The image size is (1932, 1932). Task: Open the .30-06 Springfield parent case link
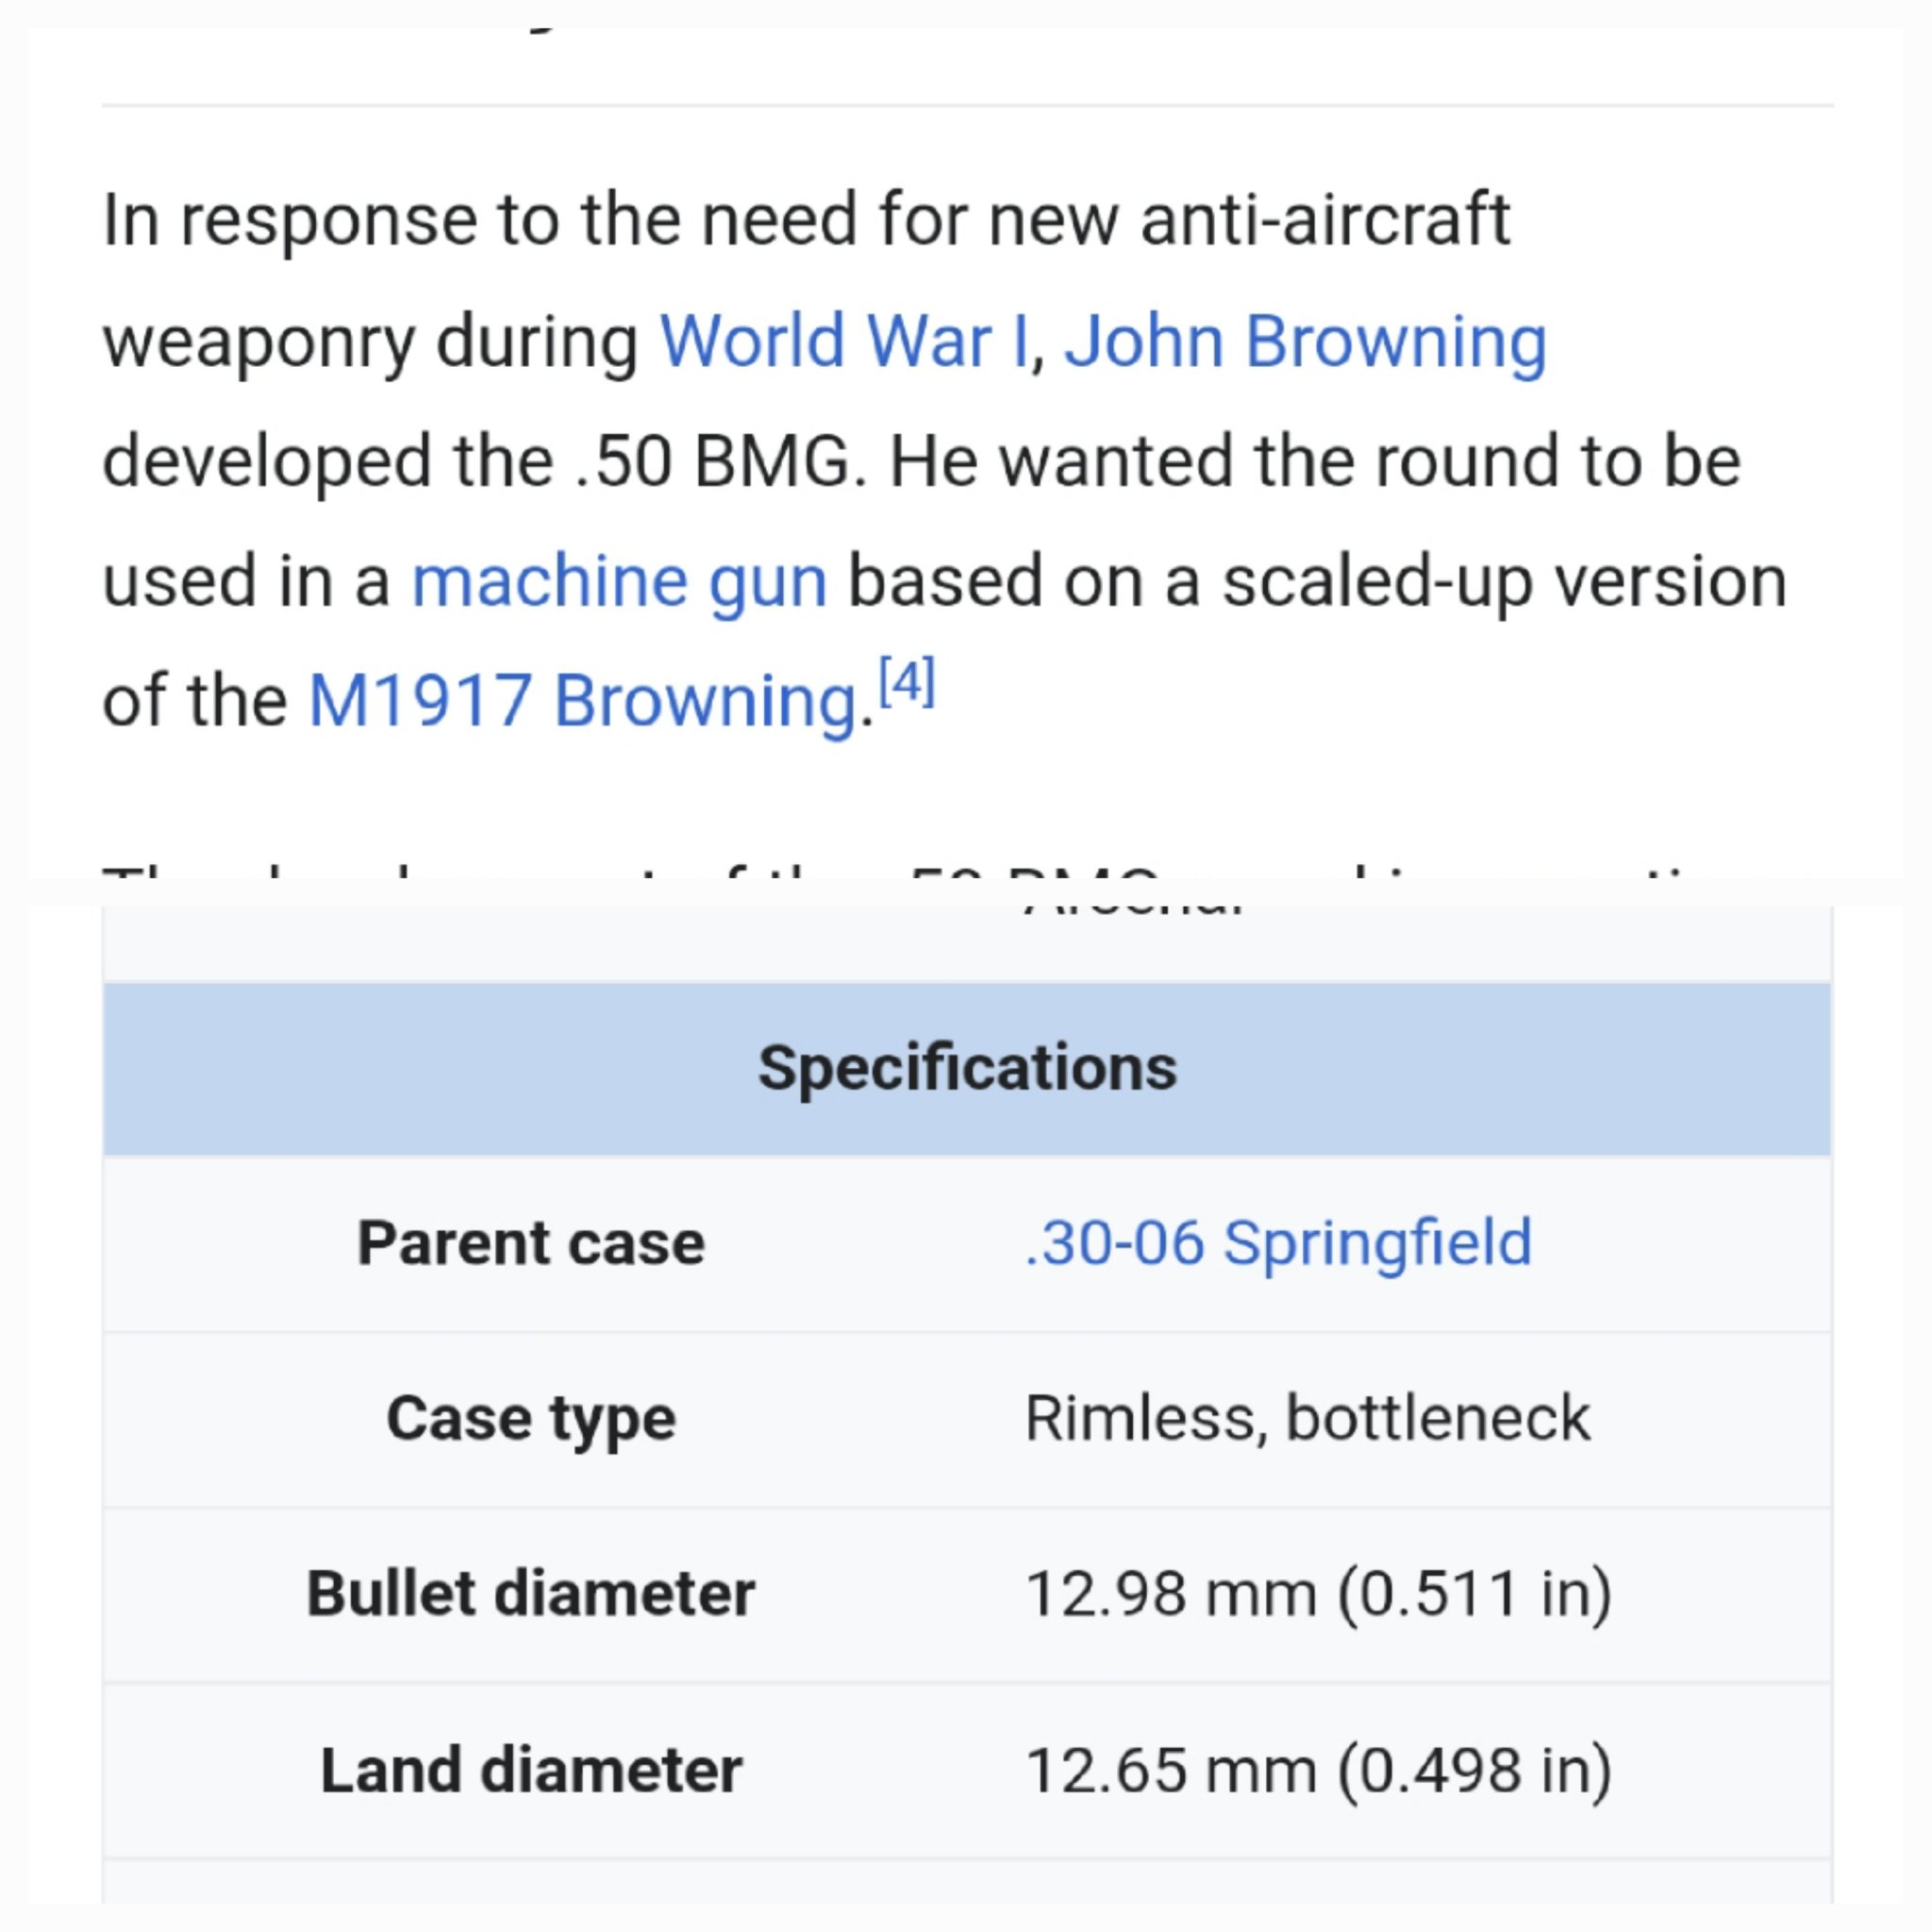(1278, 1243)
